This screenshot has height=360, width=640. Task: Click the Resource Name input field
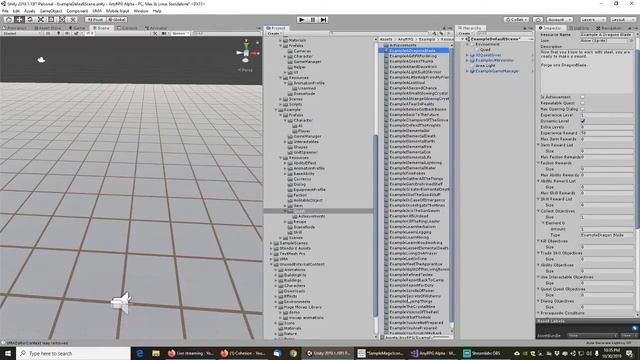click(x=607, y=35)
